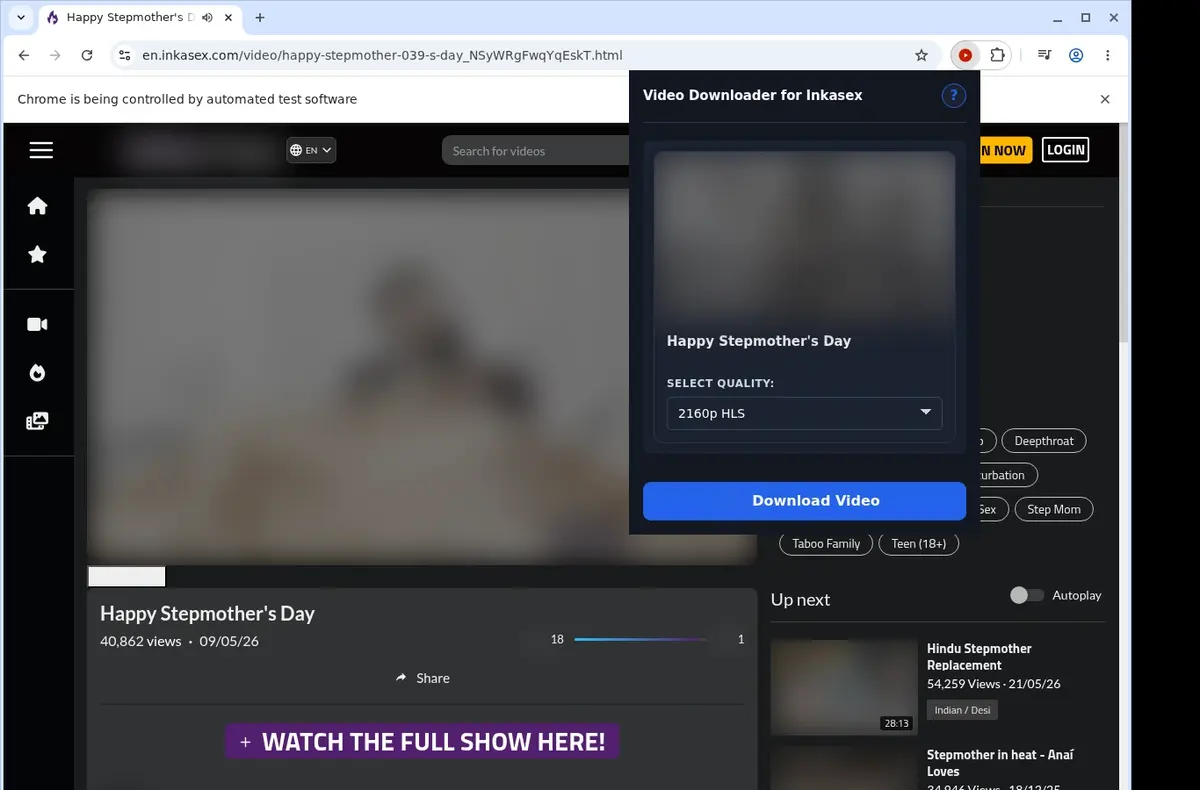Open the Chrome three-dot menu
Viewport: 1200px width, 790px height.
[1108, 56]
